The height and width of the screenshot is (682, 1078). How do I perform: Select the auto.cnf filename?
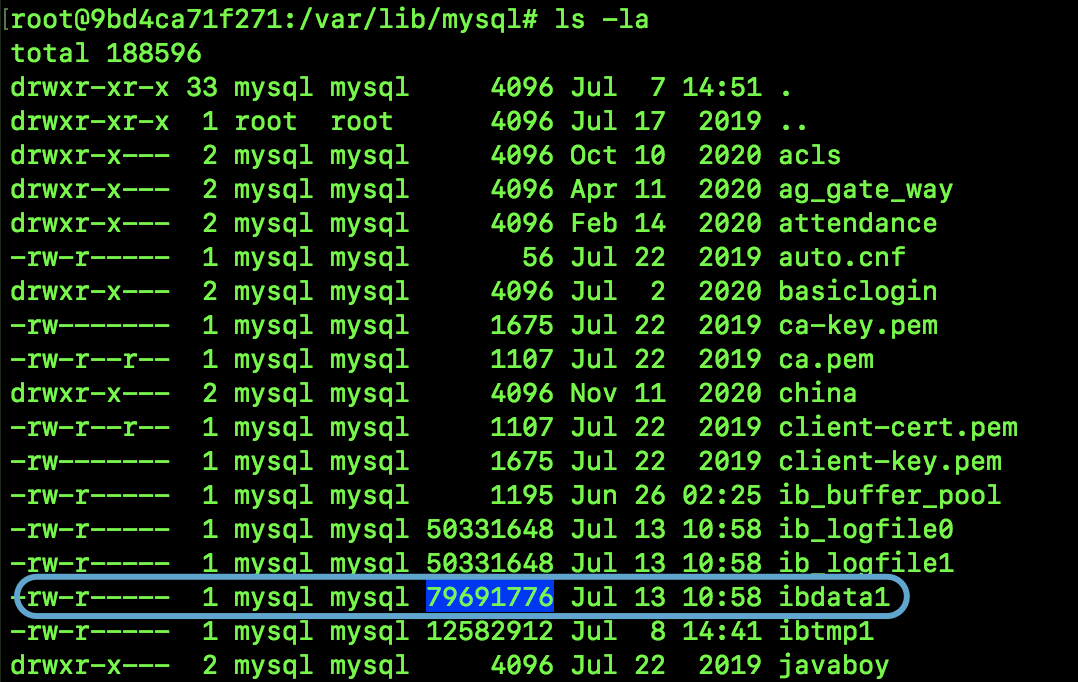tap(842, 257)
